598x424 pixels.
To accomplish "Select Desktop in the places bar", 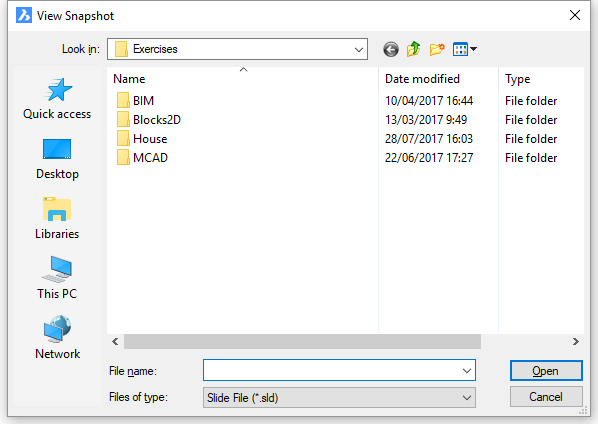I will [57, 159].
